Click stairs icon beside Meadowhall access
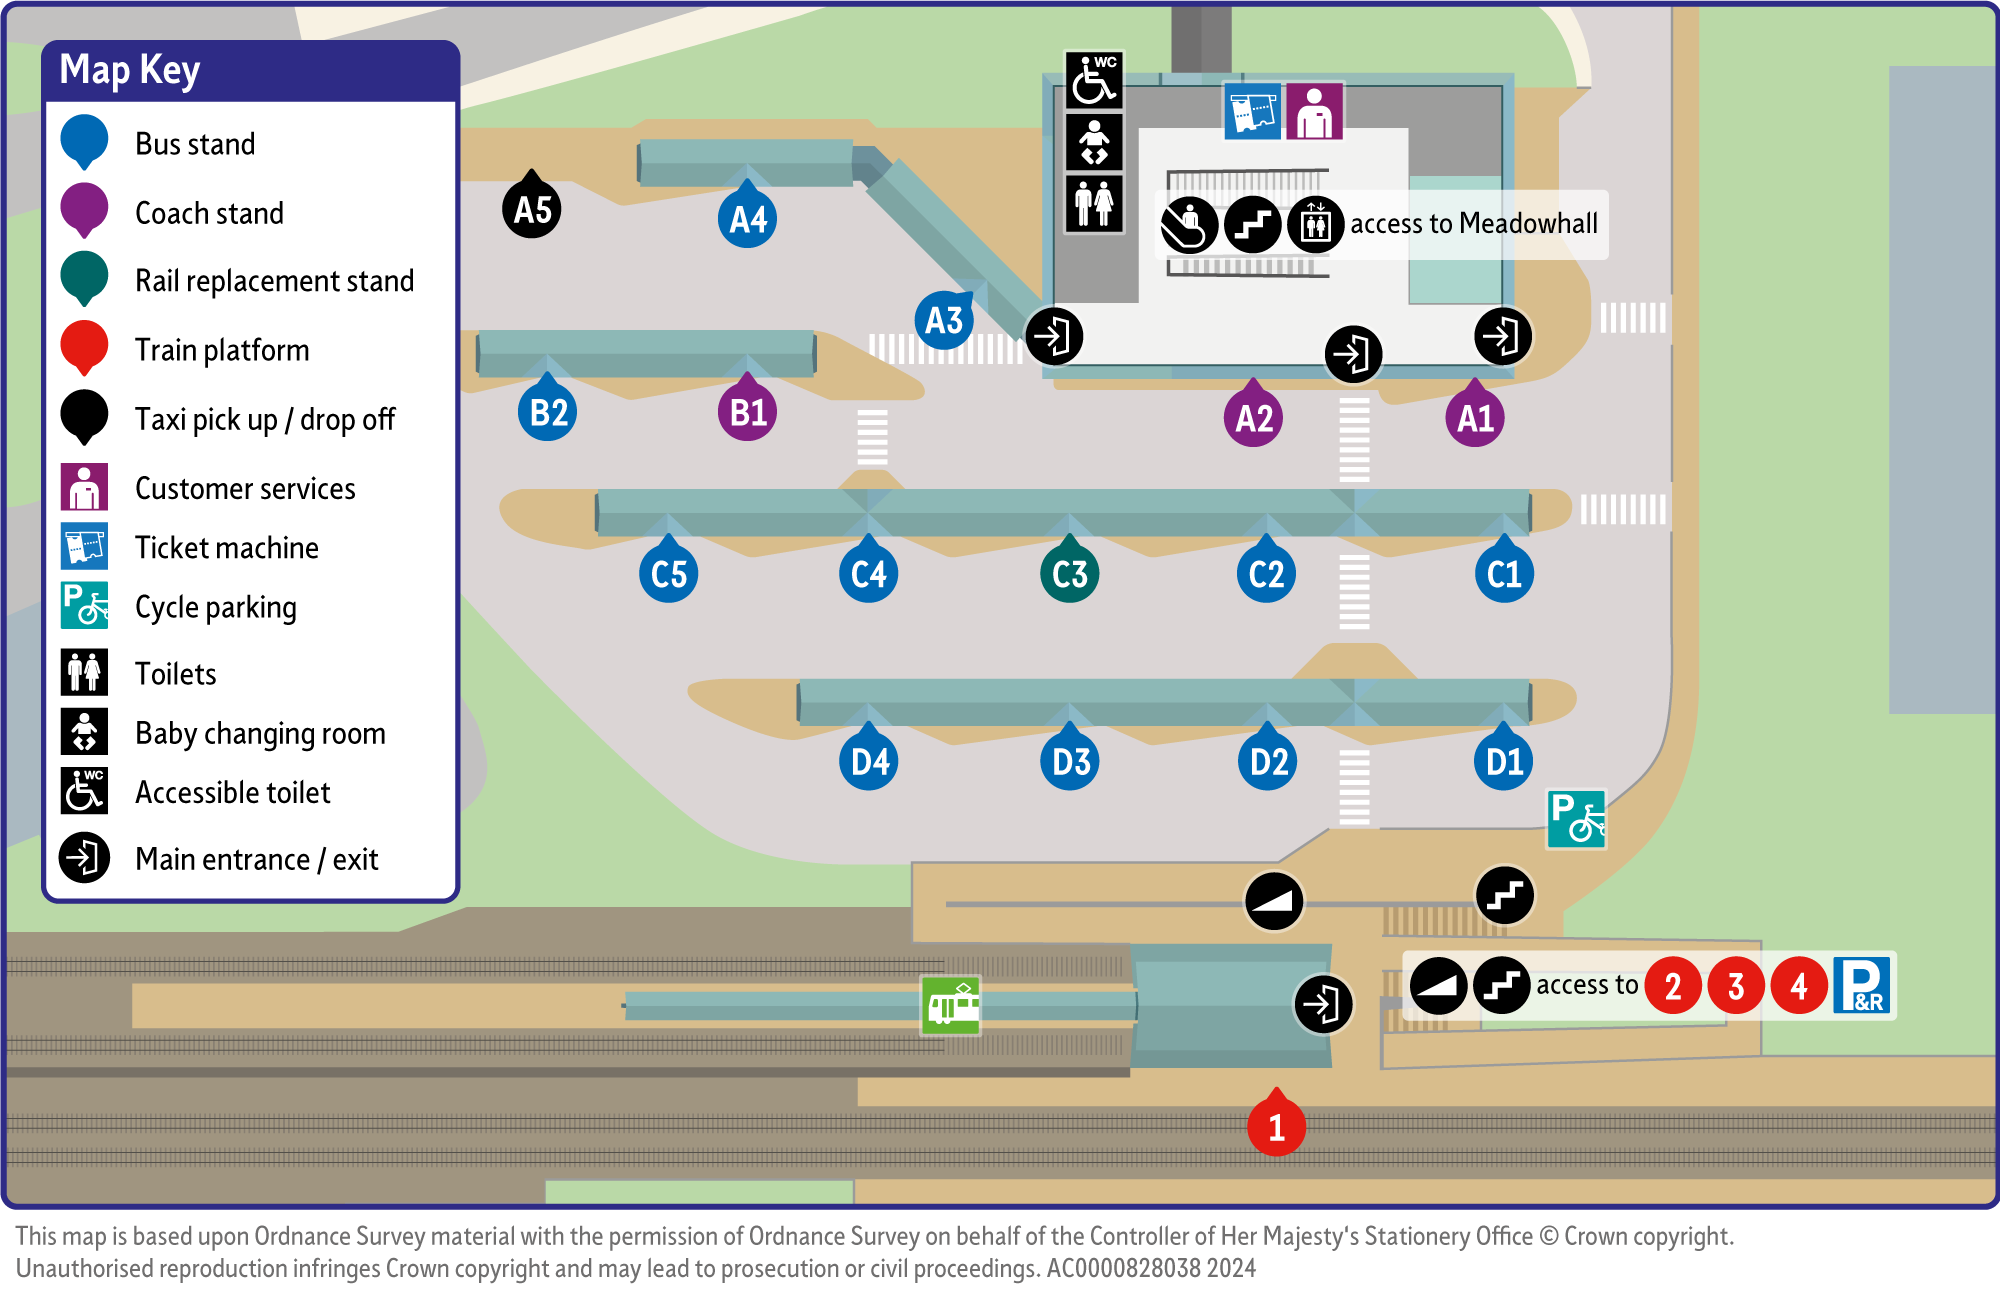 click(1253, 224)
